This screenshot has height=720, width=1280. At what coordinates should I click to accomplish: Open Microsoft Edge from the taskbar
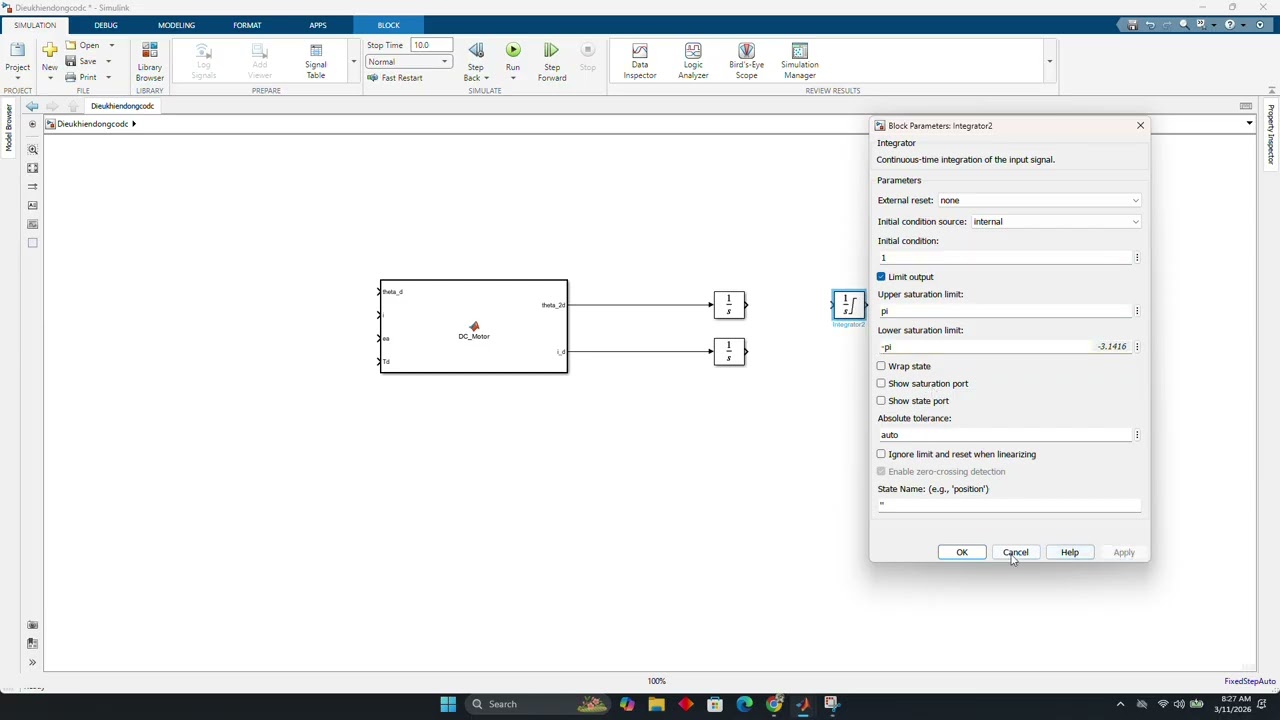(744, 704)
